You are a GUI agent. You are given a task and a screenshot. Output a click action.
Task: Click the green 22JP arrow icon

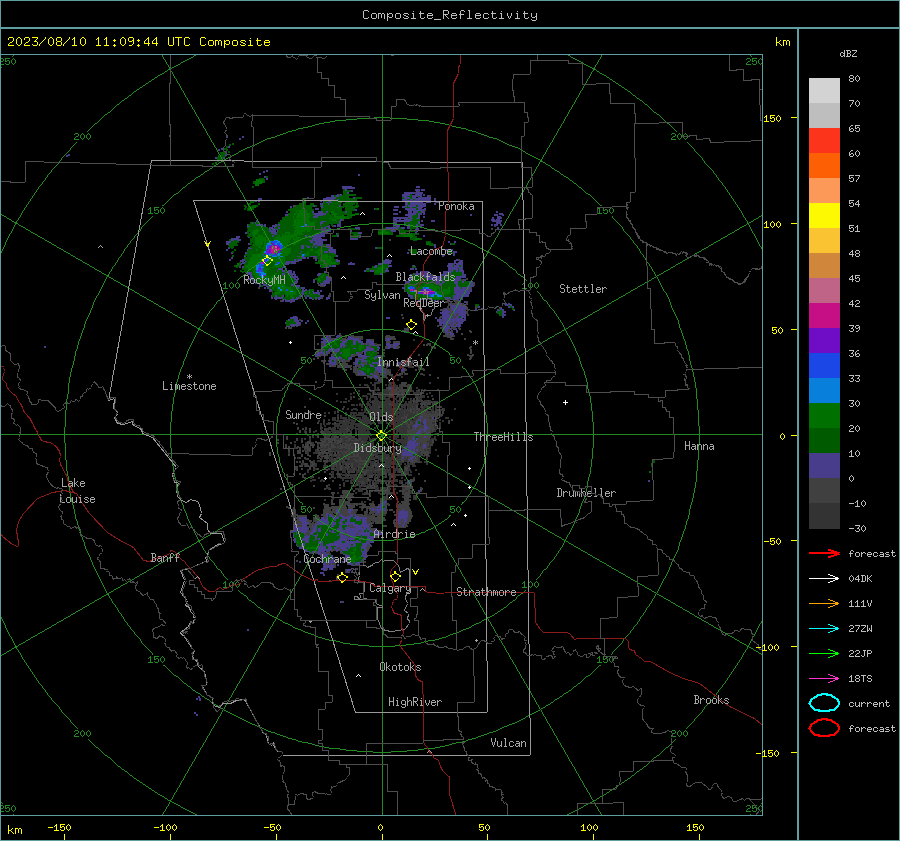pos(824,653)
